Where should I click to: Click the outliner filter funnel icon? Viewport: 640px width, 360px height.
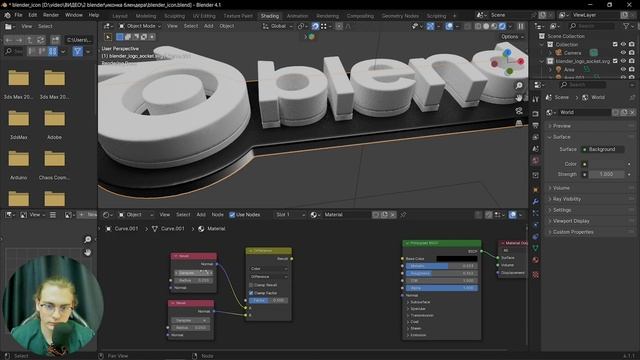coord(626,26)
